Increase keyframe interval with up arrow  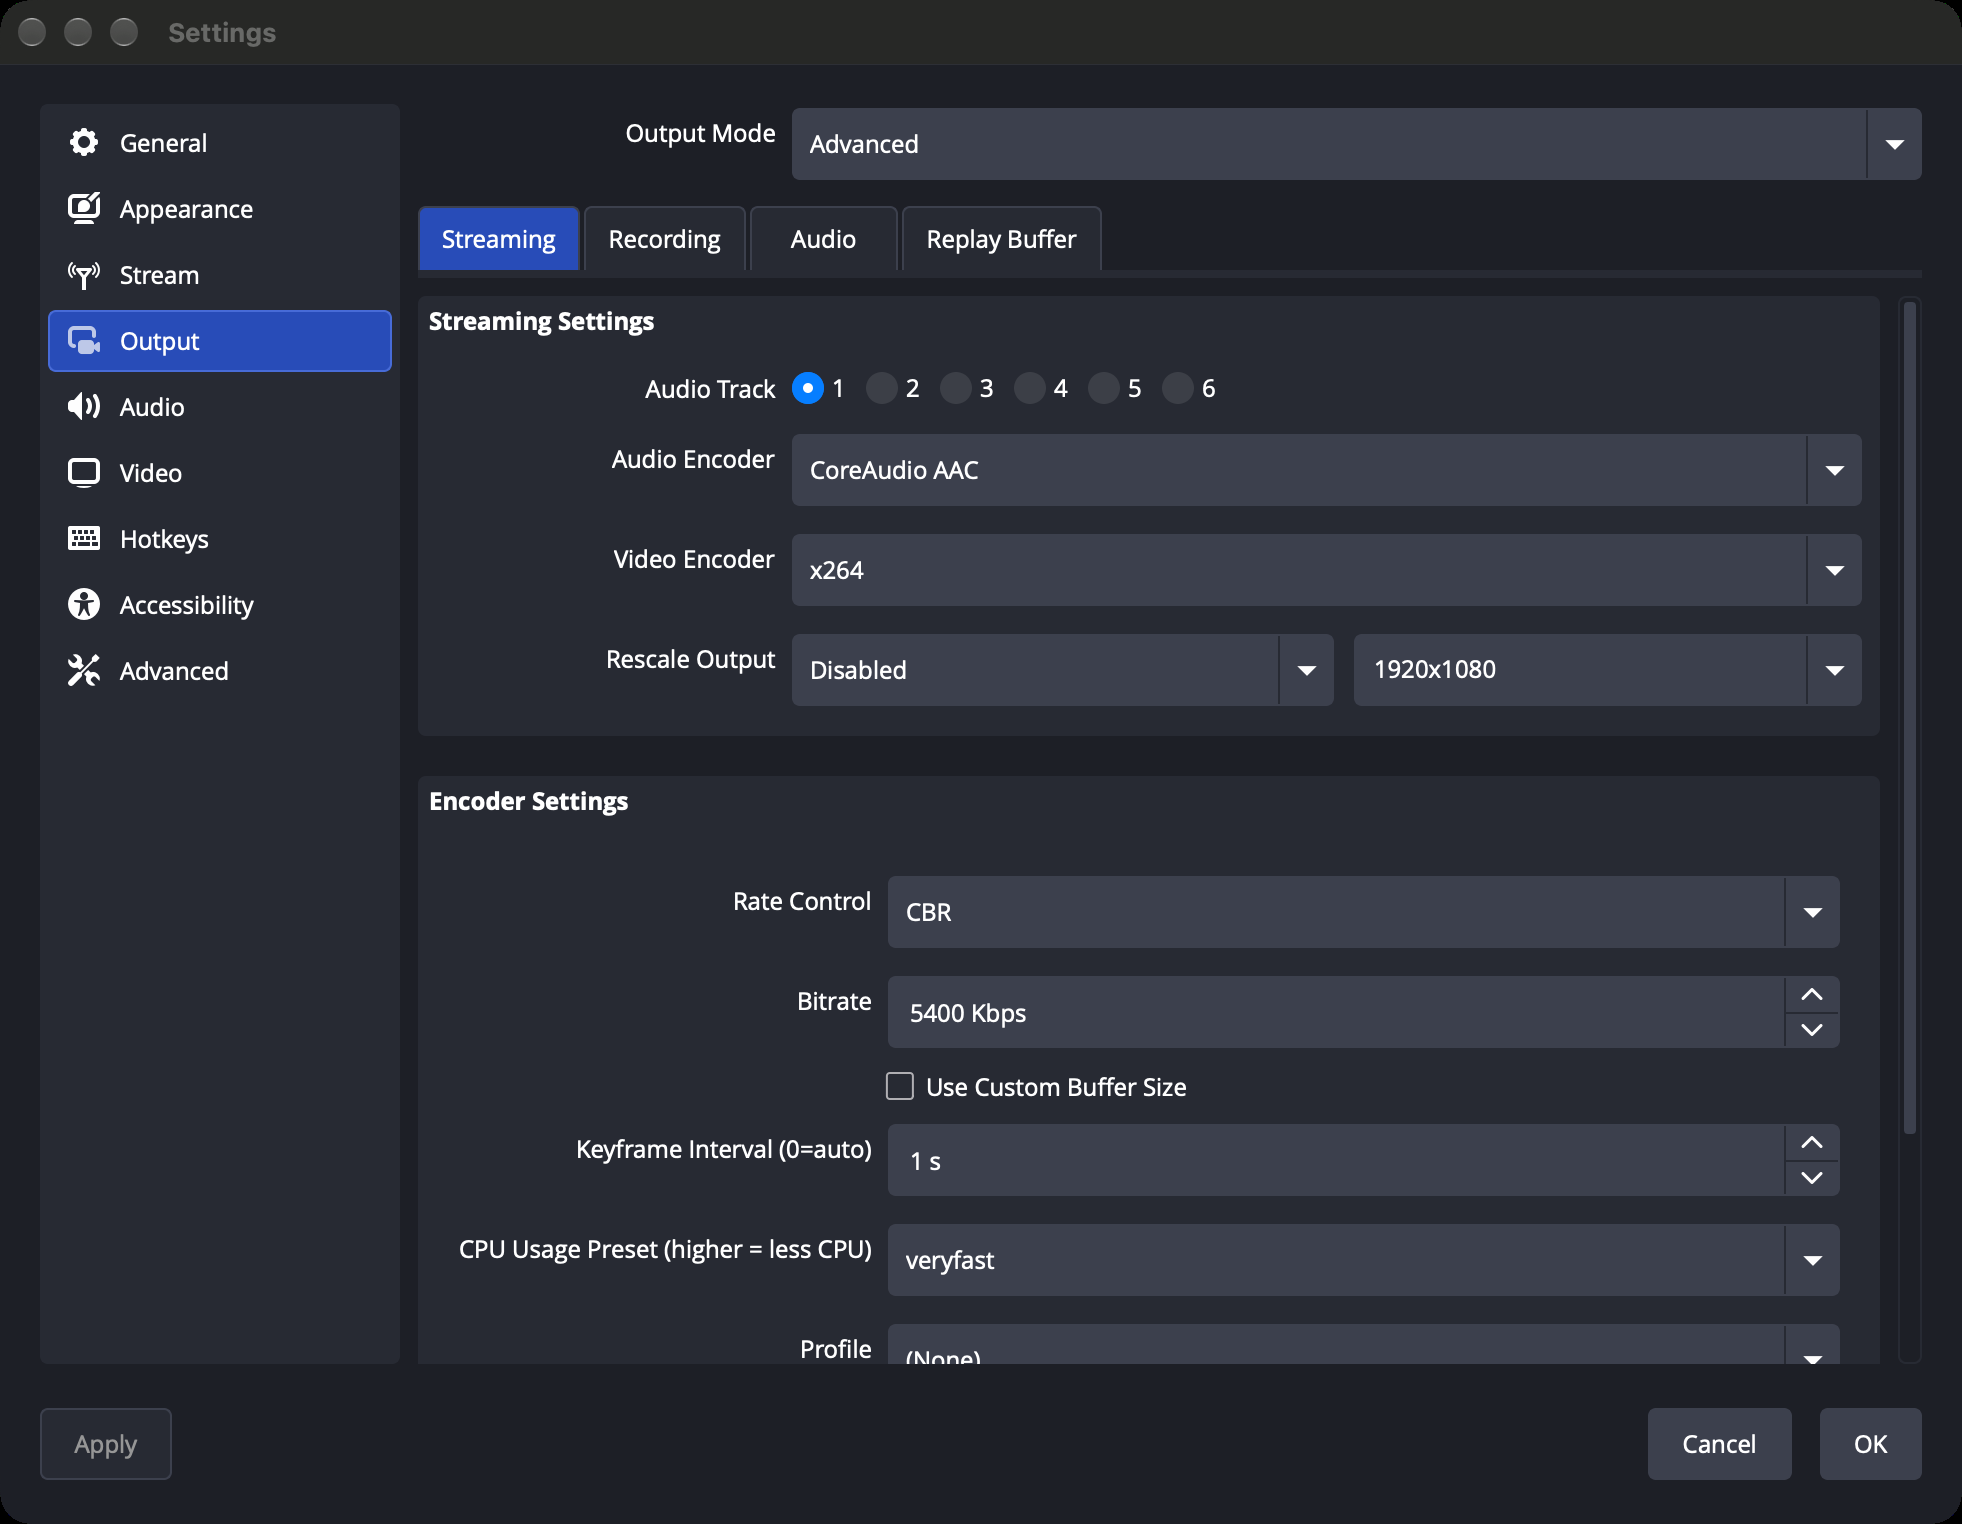[1812, 1143]
